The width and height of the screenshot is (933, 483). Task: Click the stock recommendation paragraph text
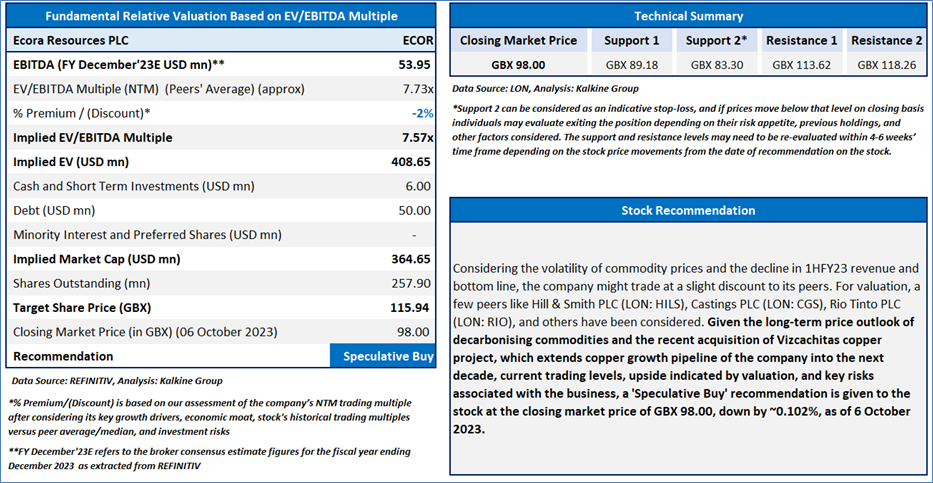[x=689, y=348]
